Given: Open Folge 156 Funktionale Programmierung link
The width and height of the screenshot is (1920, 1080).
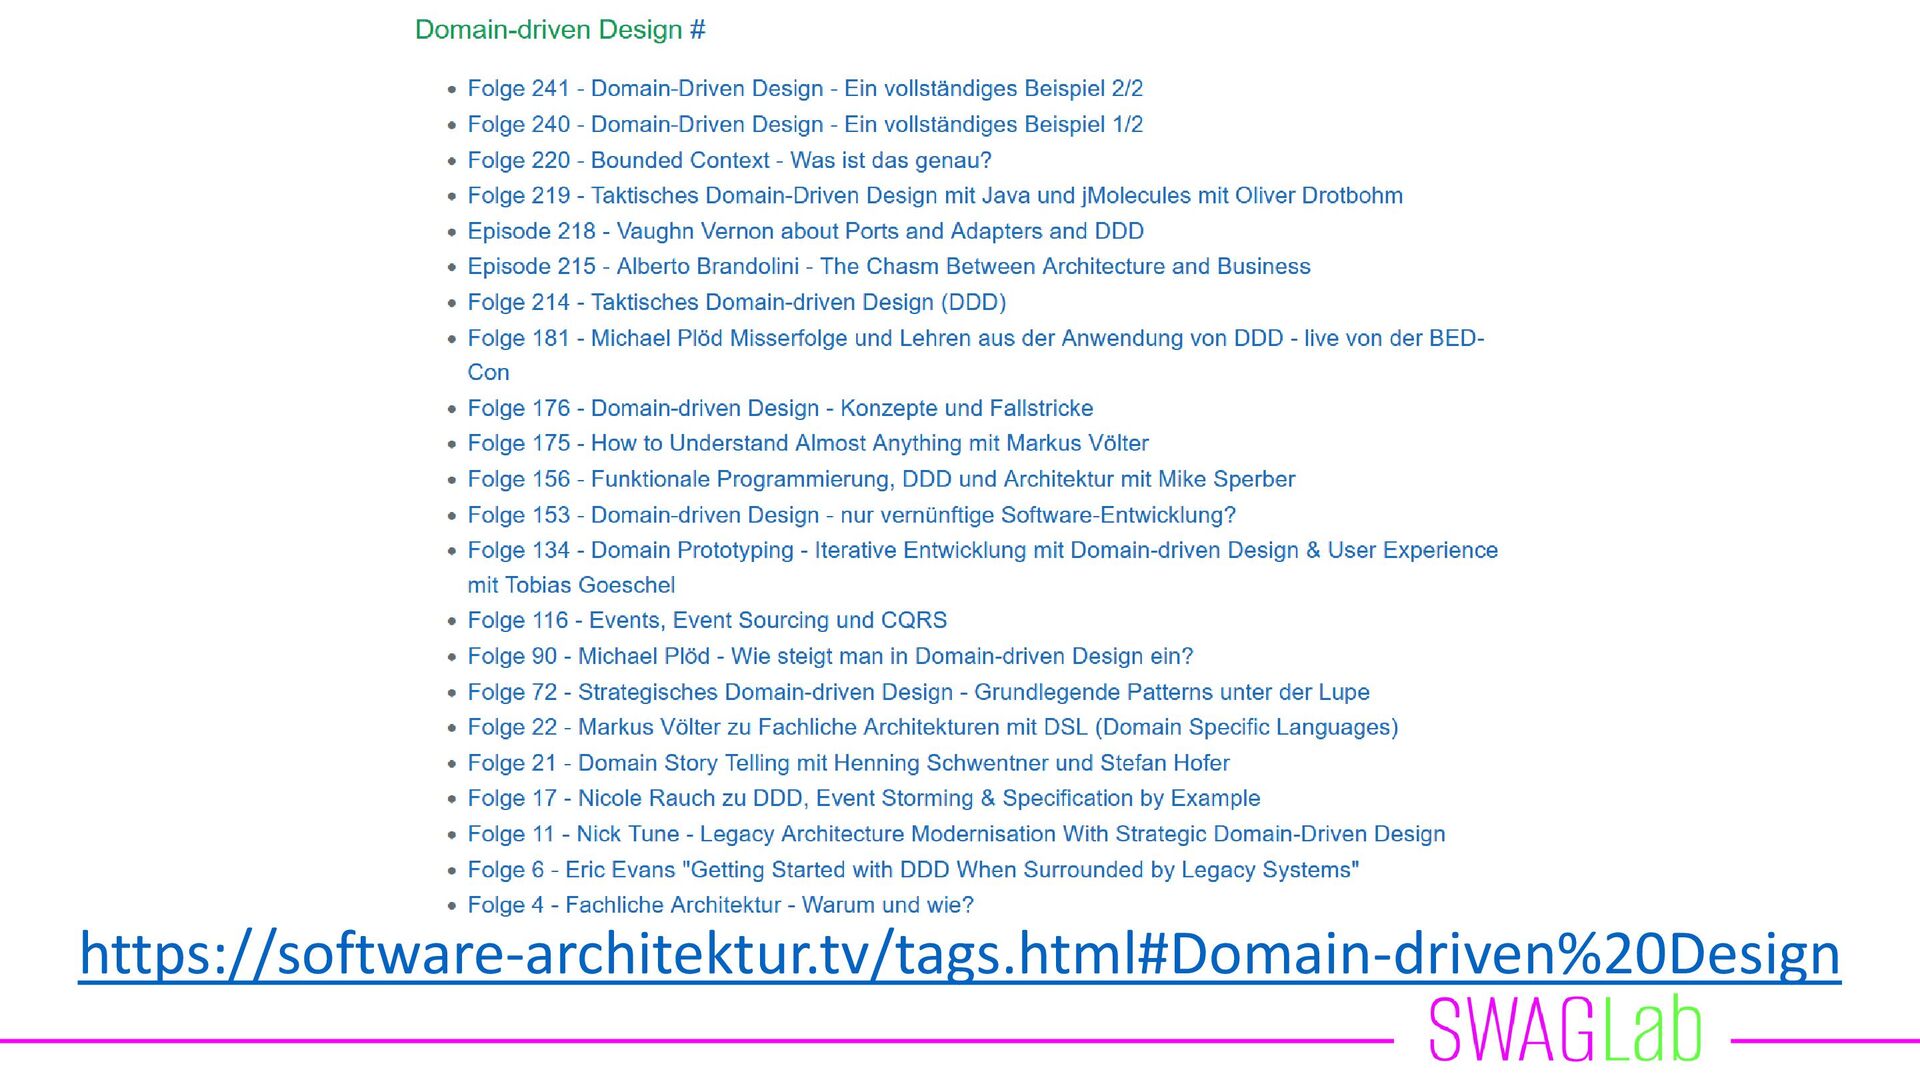Looking at the screenshot, I should pyautogui.click(x=881, y=480).
